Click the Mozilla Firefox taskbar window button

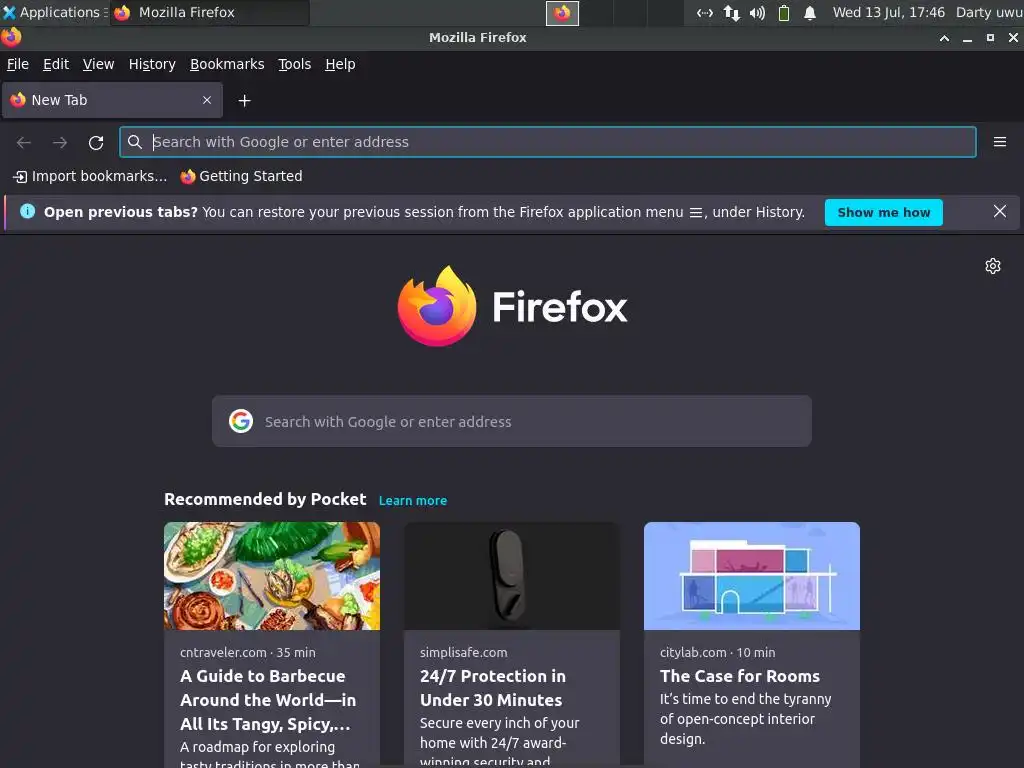(x=210, y=12)
